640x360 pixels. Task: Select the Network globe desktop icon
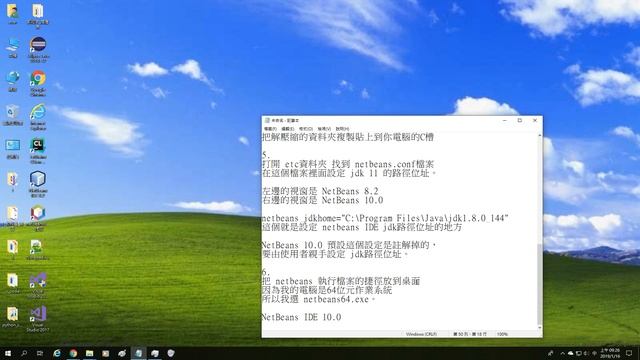click(x=13, y=81)
